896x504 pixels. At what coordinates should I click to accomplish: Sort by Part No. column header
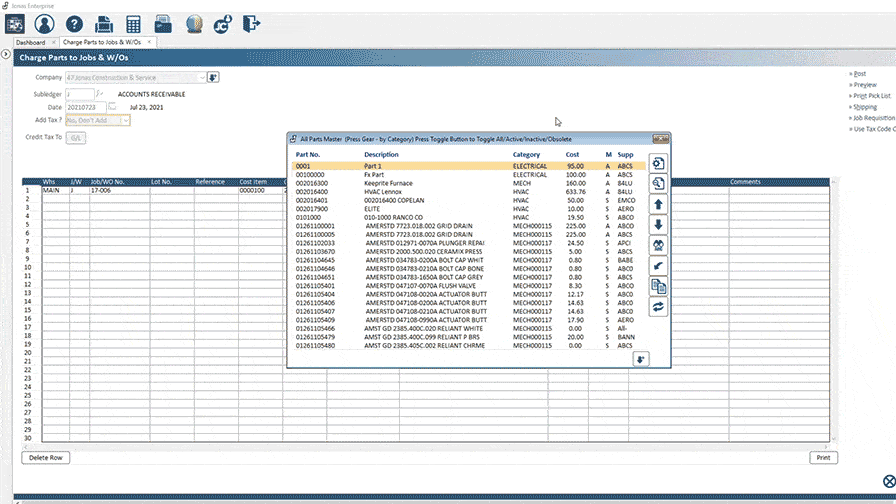coord(307,154)
